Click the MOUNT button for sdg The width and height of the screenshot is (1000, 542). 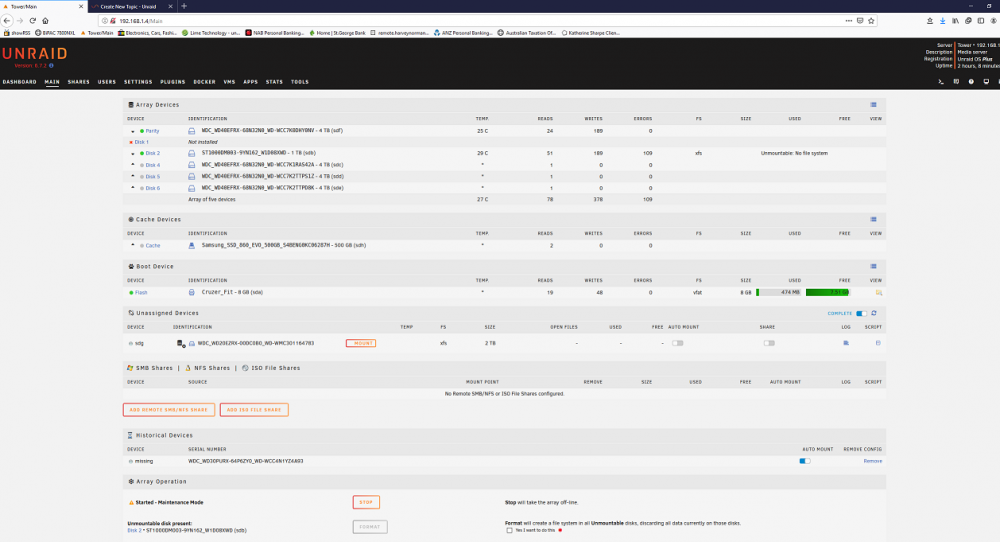click(361, 343)
